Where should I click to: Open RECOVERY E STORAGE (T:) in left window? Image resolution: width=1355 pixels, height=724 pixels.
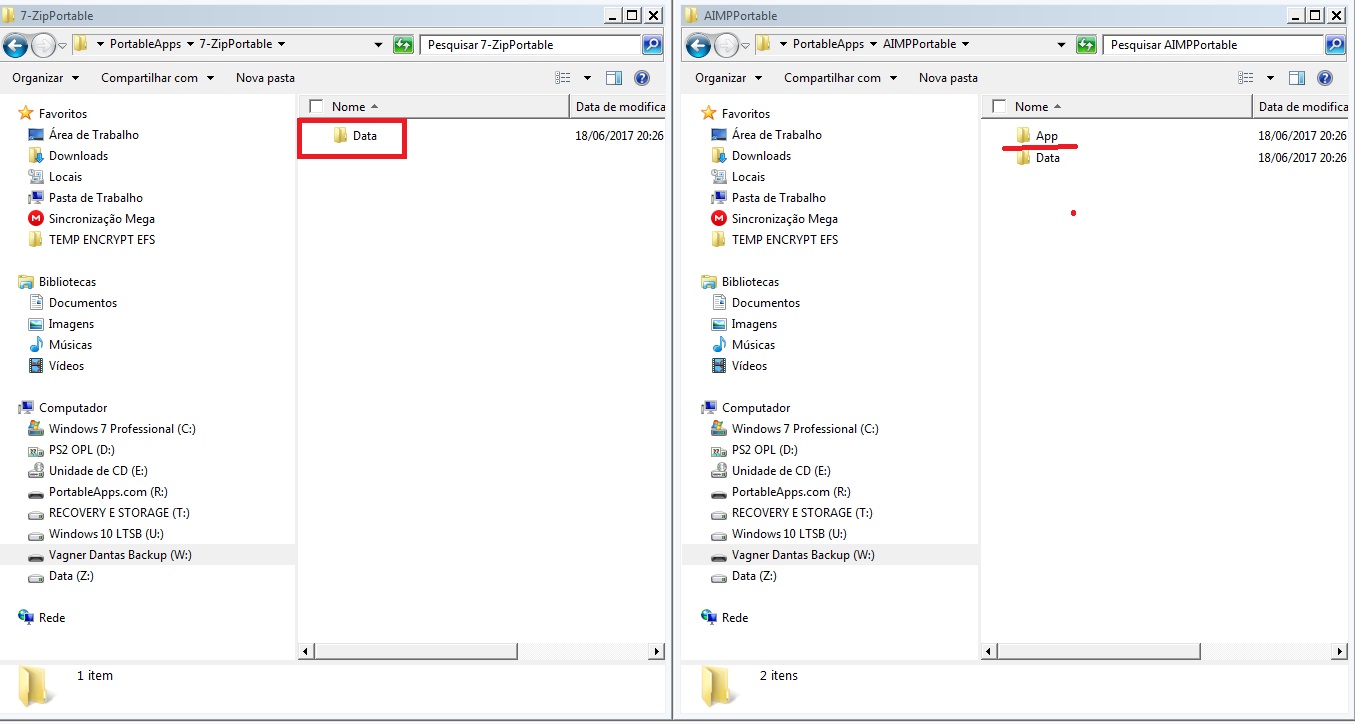[108, 513]
